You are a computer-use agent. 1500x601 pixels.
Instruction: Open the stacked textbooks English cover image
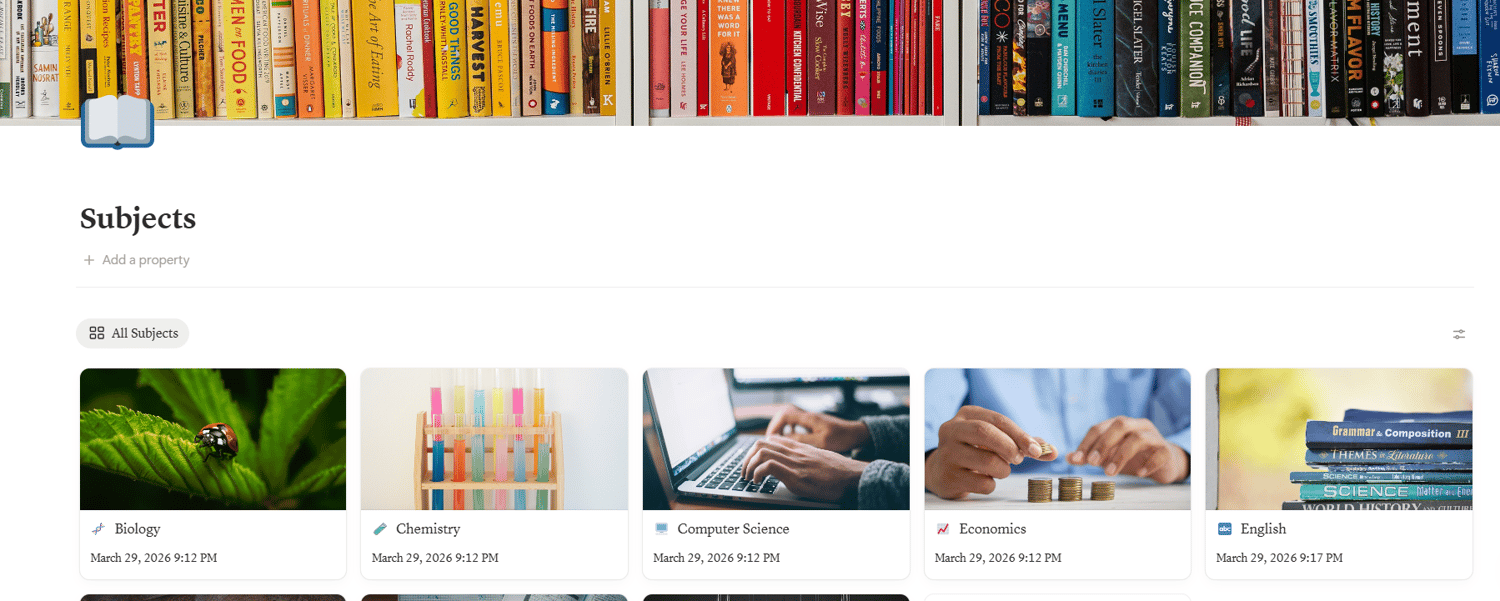pyautogui.click(x=1339, y=439)
